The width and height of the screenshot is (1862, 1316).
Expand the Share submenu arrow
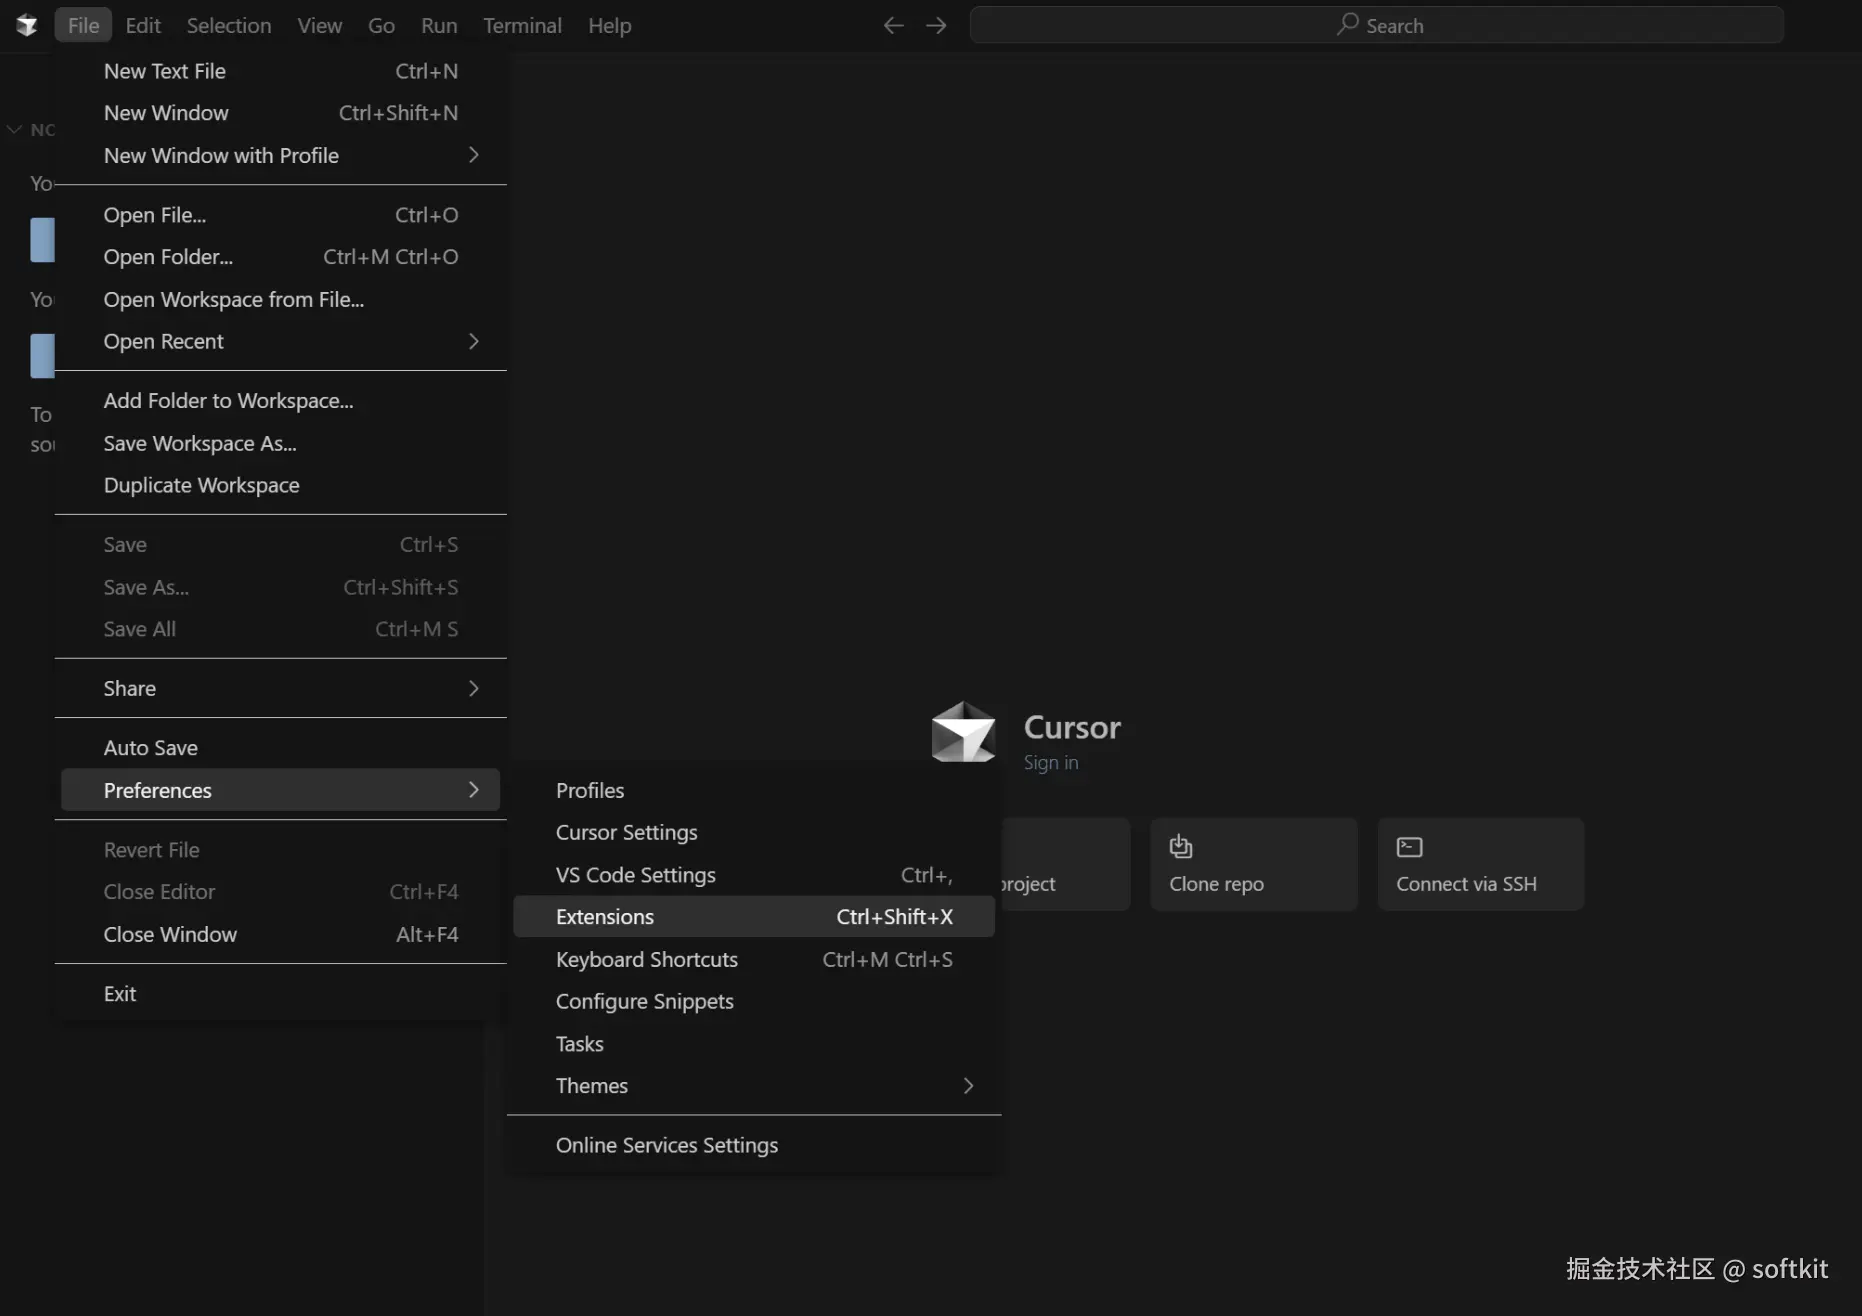pyautogui.click(x=474, y=688)
